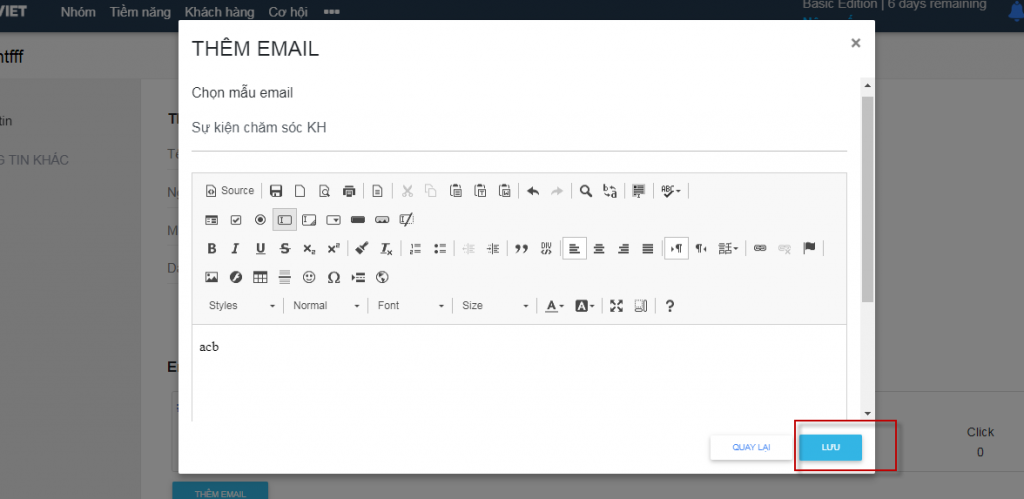Click the LƯU save button
1024x499 pixels.
click(830, 447)
